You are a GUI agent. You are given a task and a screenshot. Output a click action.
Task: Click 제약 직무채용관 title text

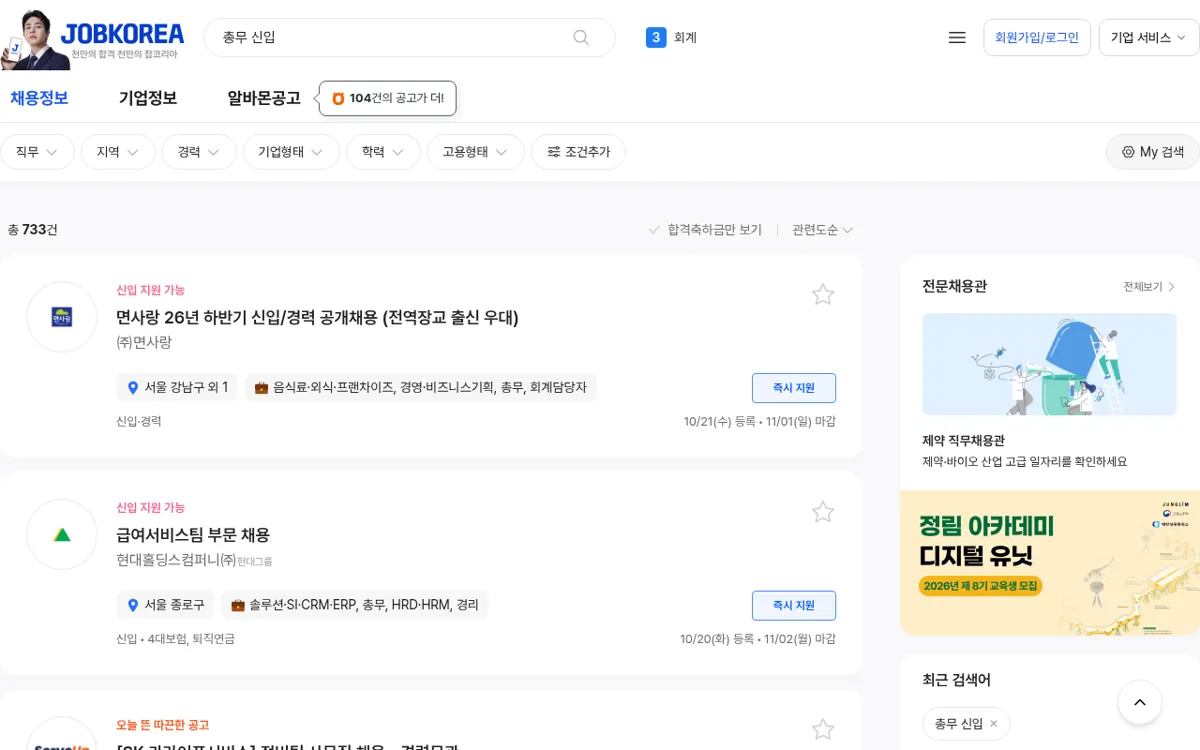(x=963, y=440)
